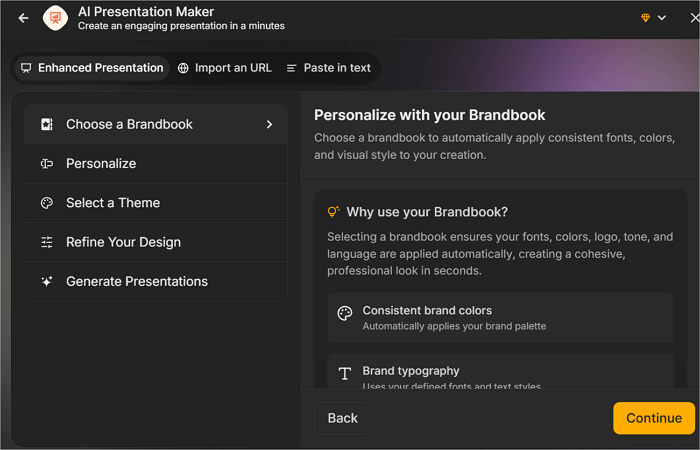Click the Generate Presentations sparkle icon
This screenshot has height=450, width=700.
(x=47, y=281)
